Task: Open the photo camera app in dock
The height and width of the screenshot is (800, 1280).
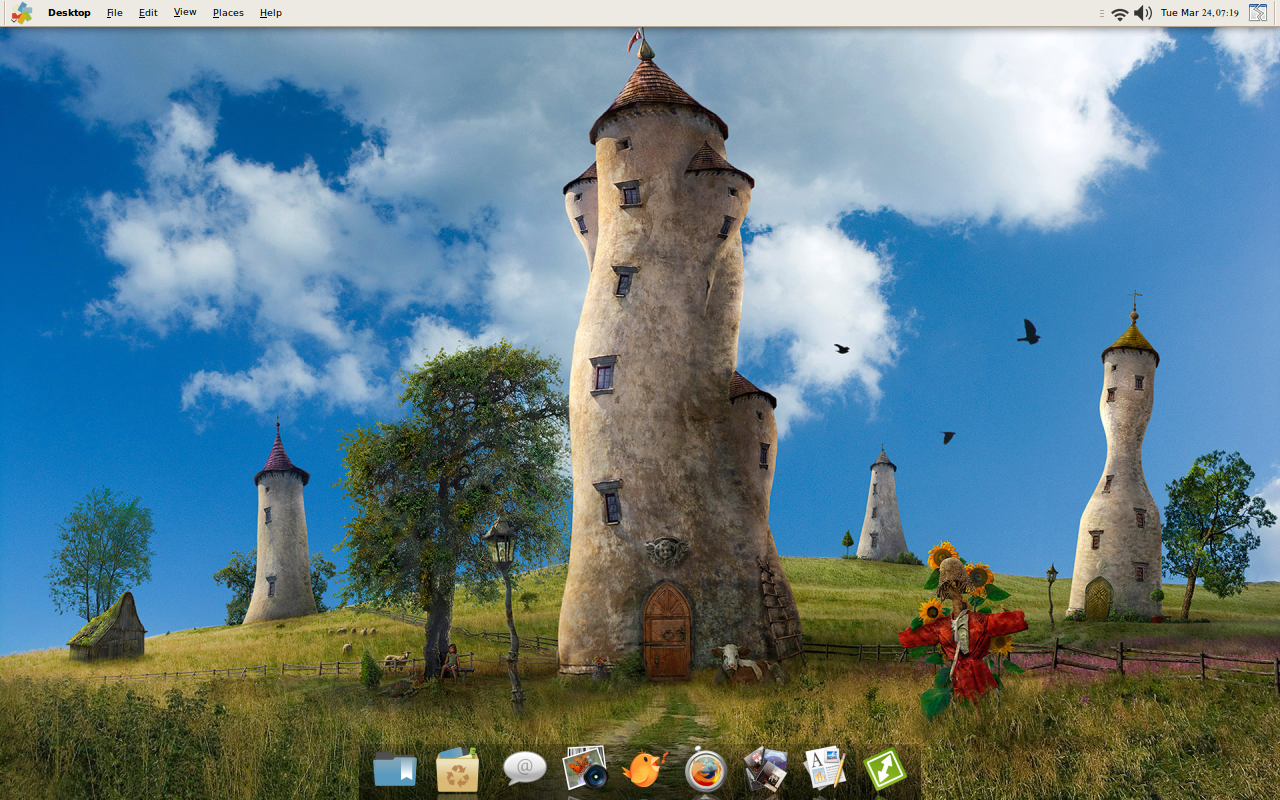Action: [585, 768]
